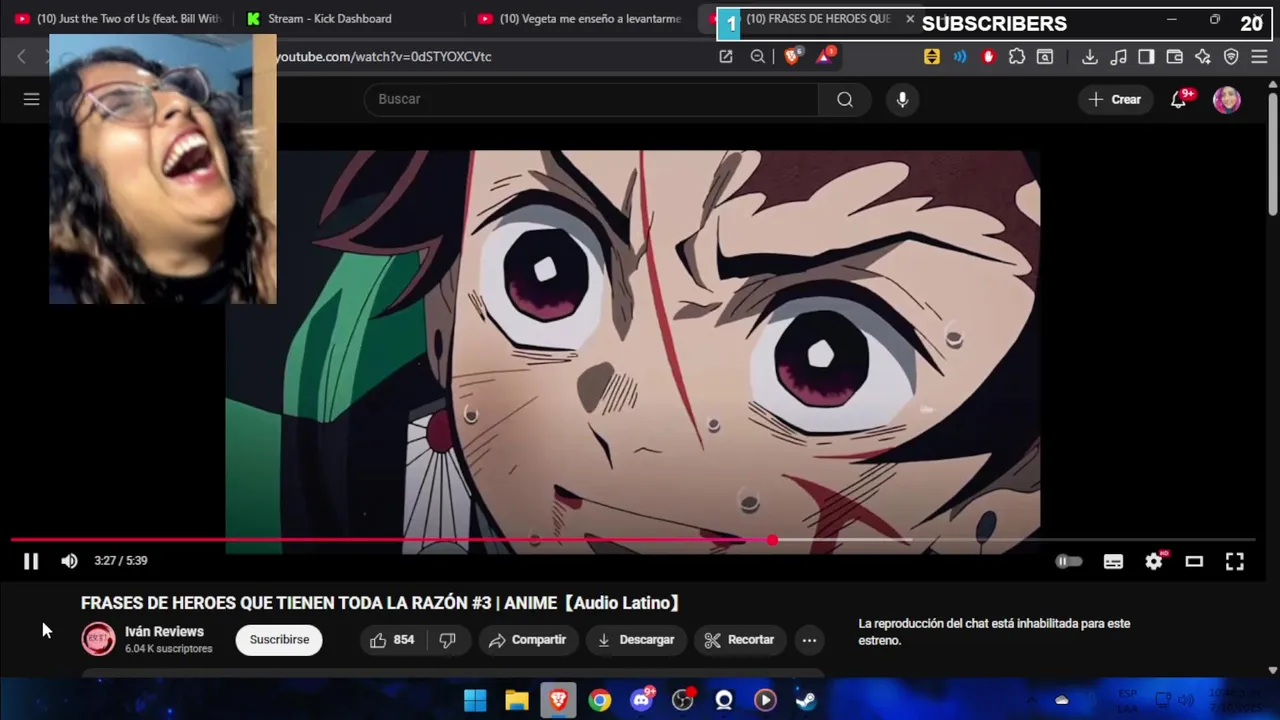Switch to Just the Two of Us tab
1280x720 pixels.
(118, 19)
